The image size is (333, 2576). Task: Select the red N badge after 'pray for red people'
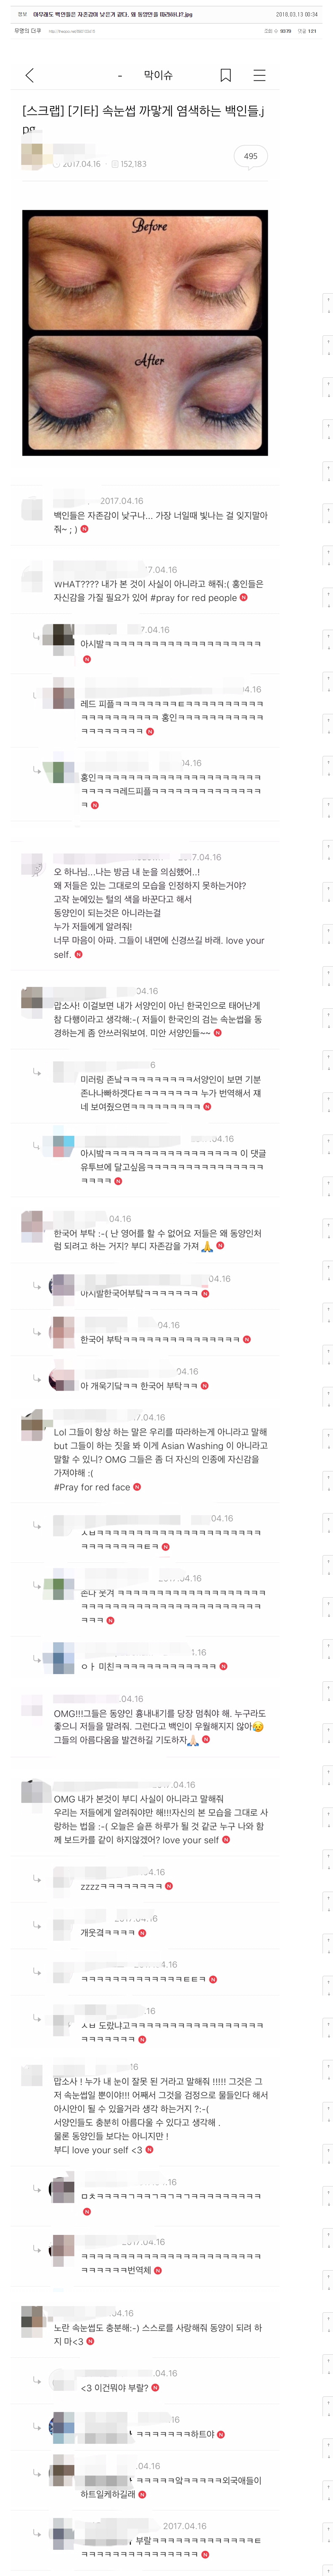(244, 598)
